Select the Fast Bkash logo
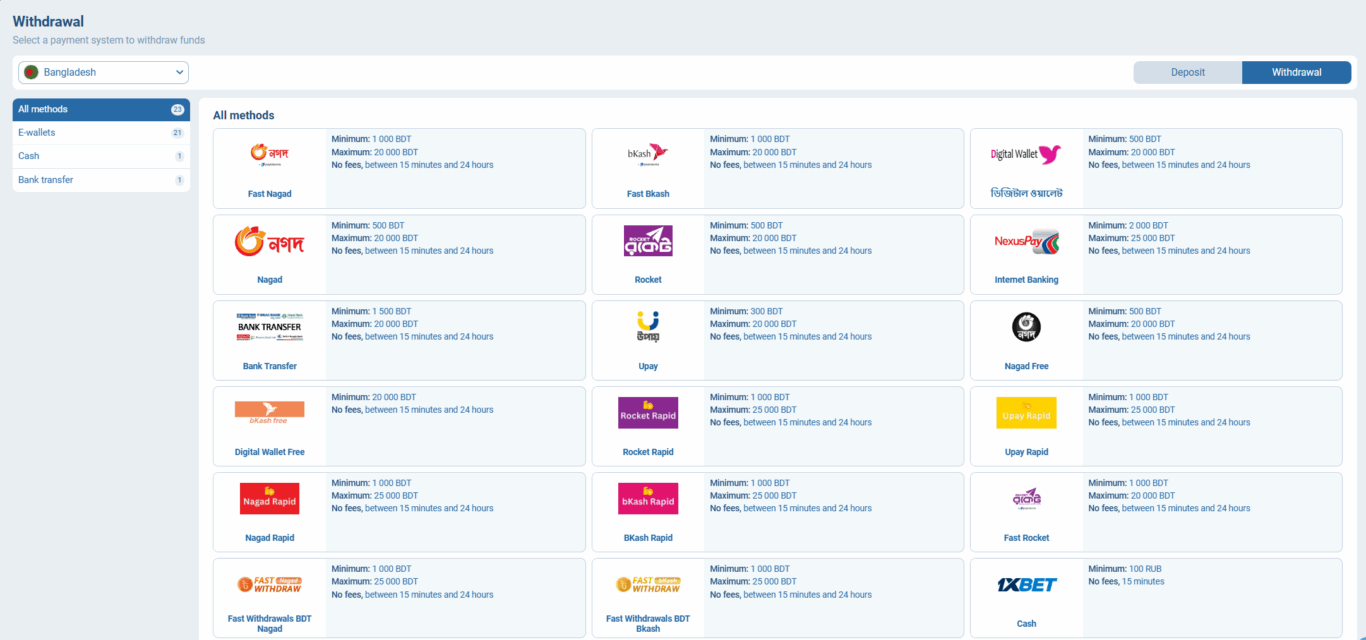Image resolution: width=1366 pixels, height=640 pixels. point(647,154)
